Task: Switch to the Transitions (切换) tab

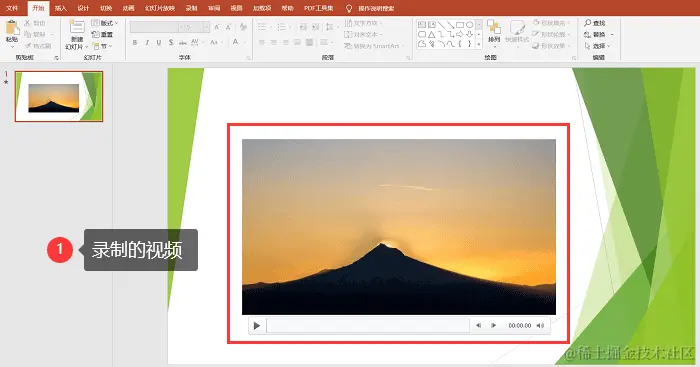Action: 106,8
